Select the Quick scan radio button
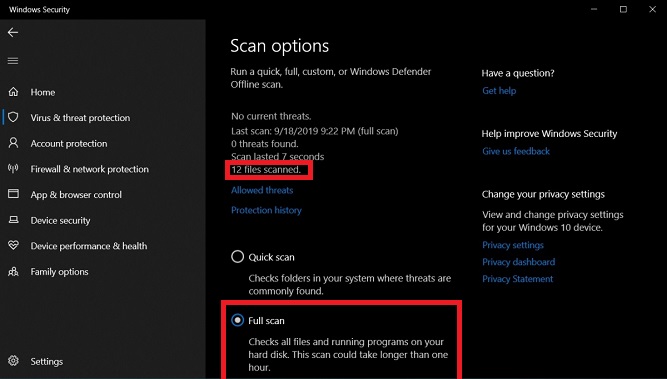Viewport: 667px width, 379px height. tap(237, 256)
